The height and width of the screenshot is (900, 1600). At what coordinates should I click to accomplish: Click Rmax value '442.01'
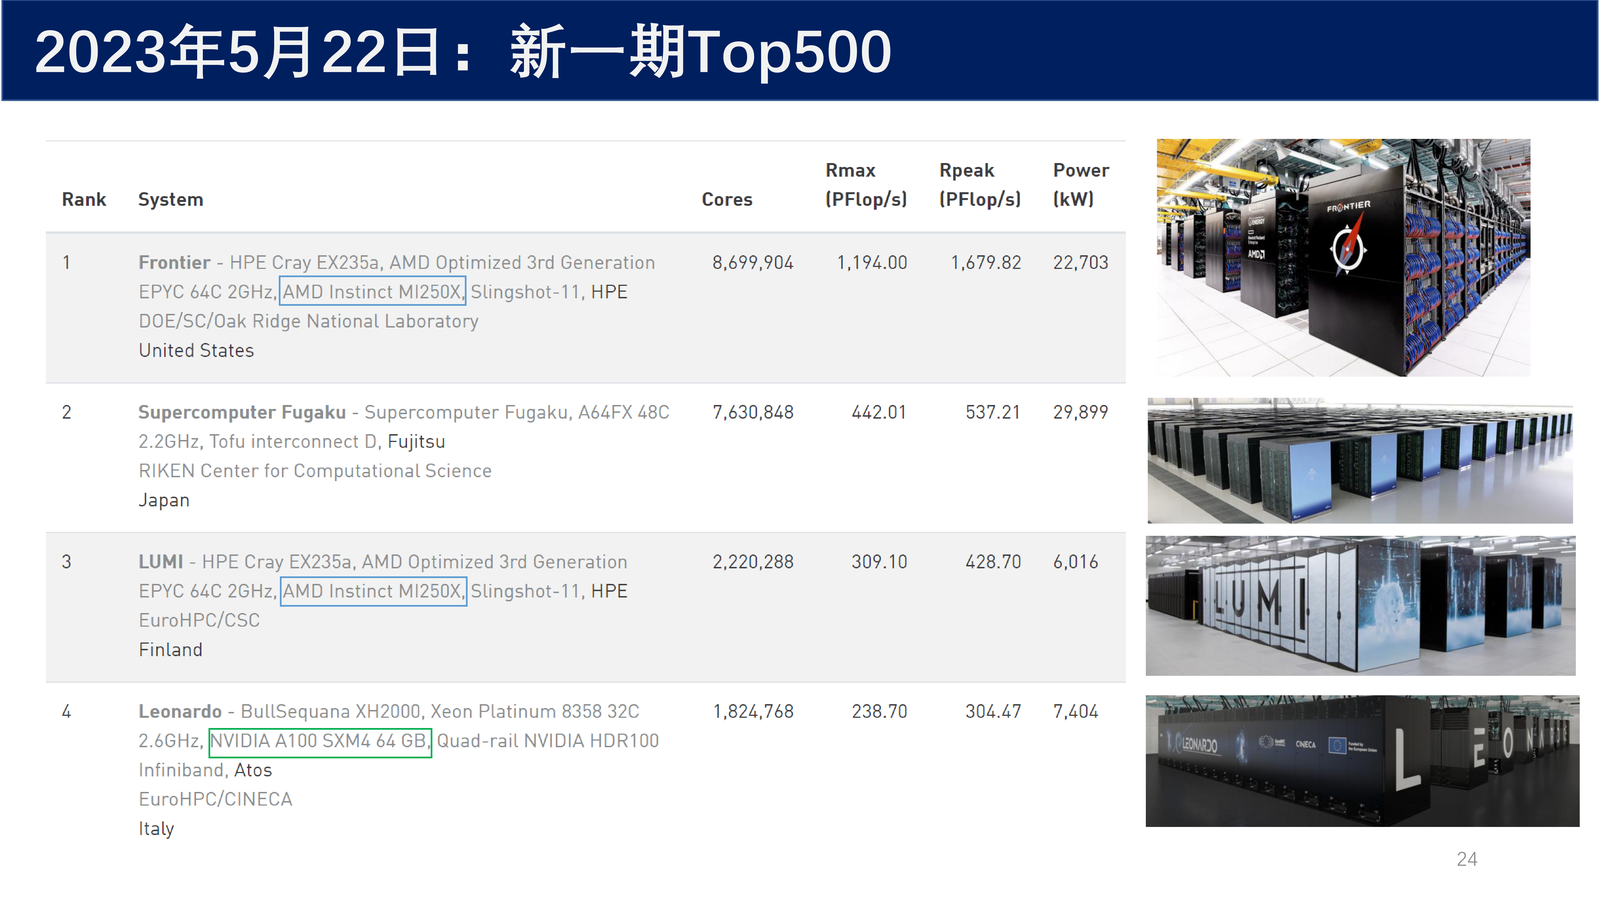[879, 412]
